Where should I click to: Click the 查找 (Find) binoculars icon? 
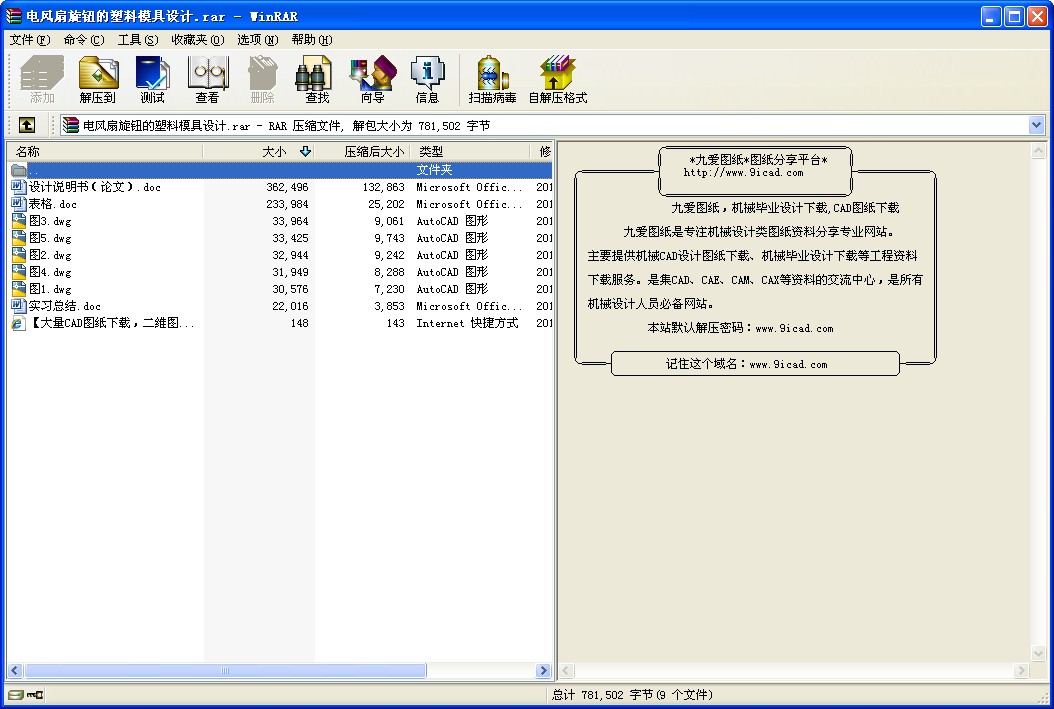tap(317, 79)
